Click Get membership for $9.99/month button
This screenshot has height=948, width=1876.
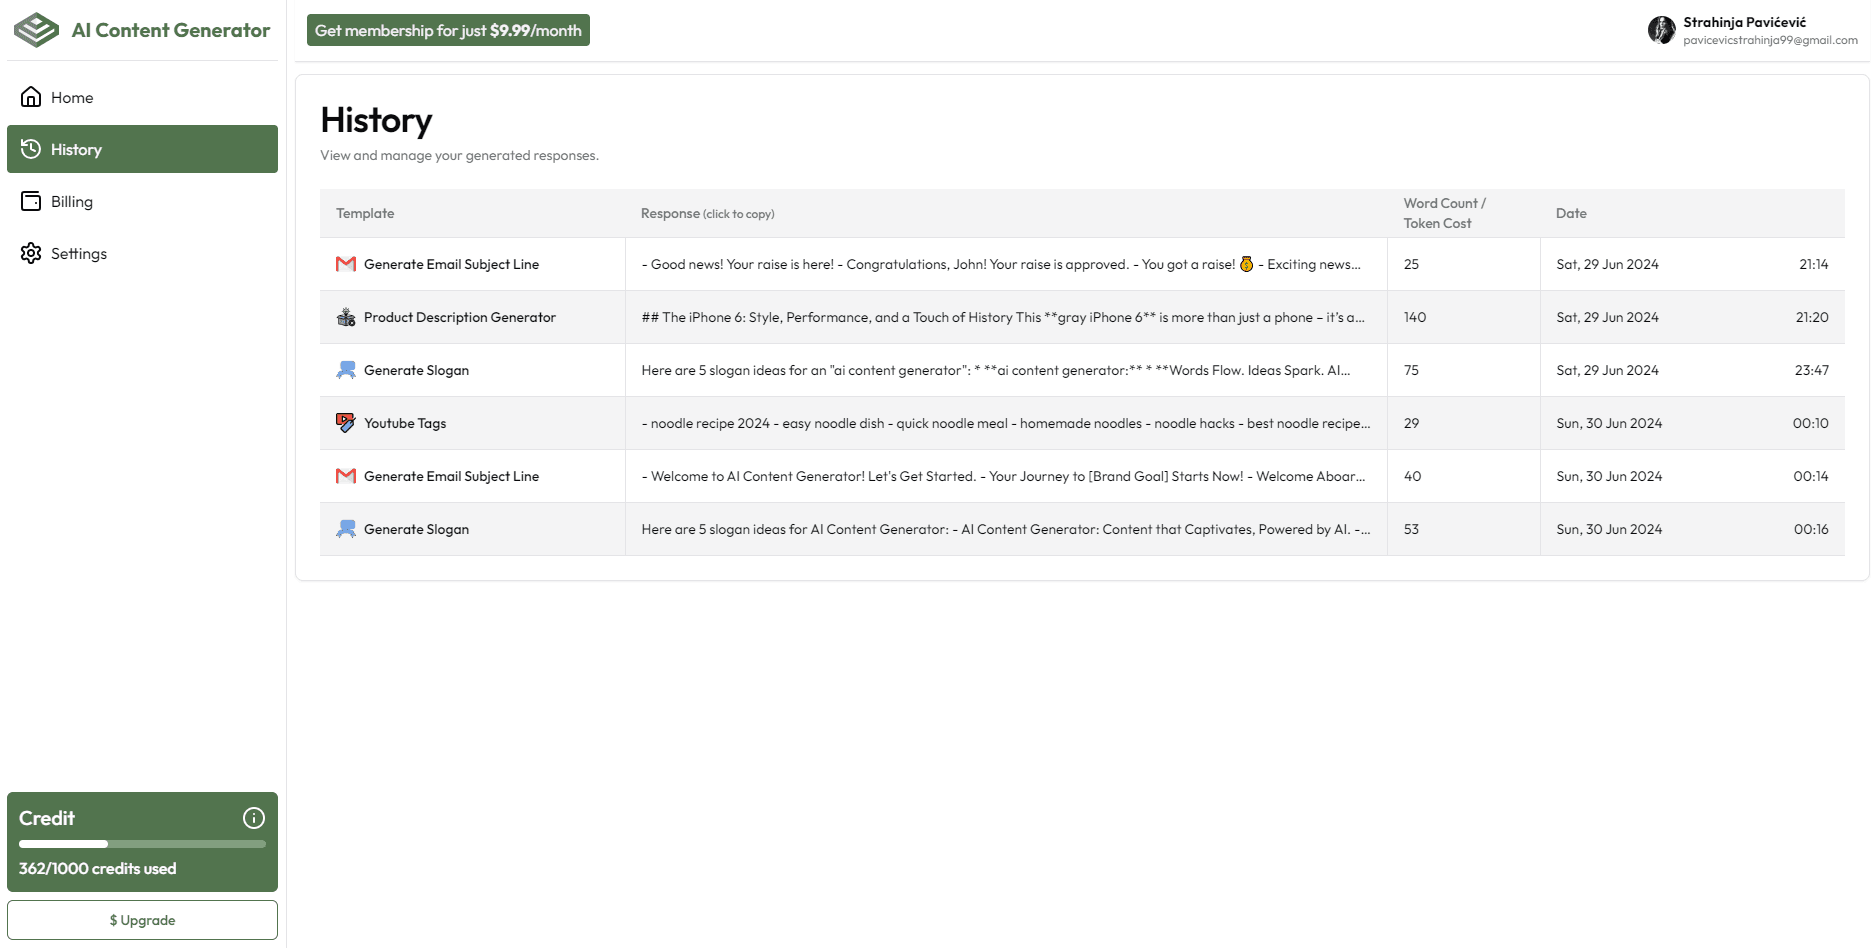click(x=448, y=30)
